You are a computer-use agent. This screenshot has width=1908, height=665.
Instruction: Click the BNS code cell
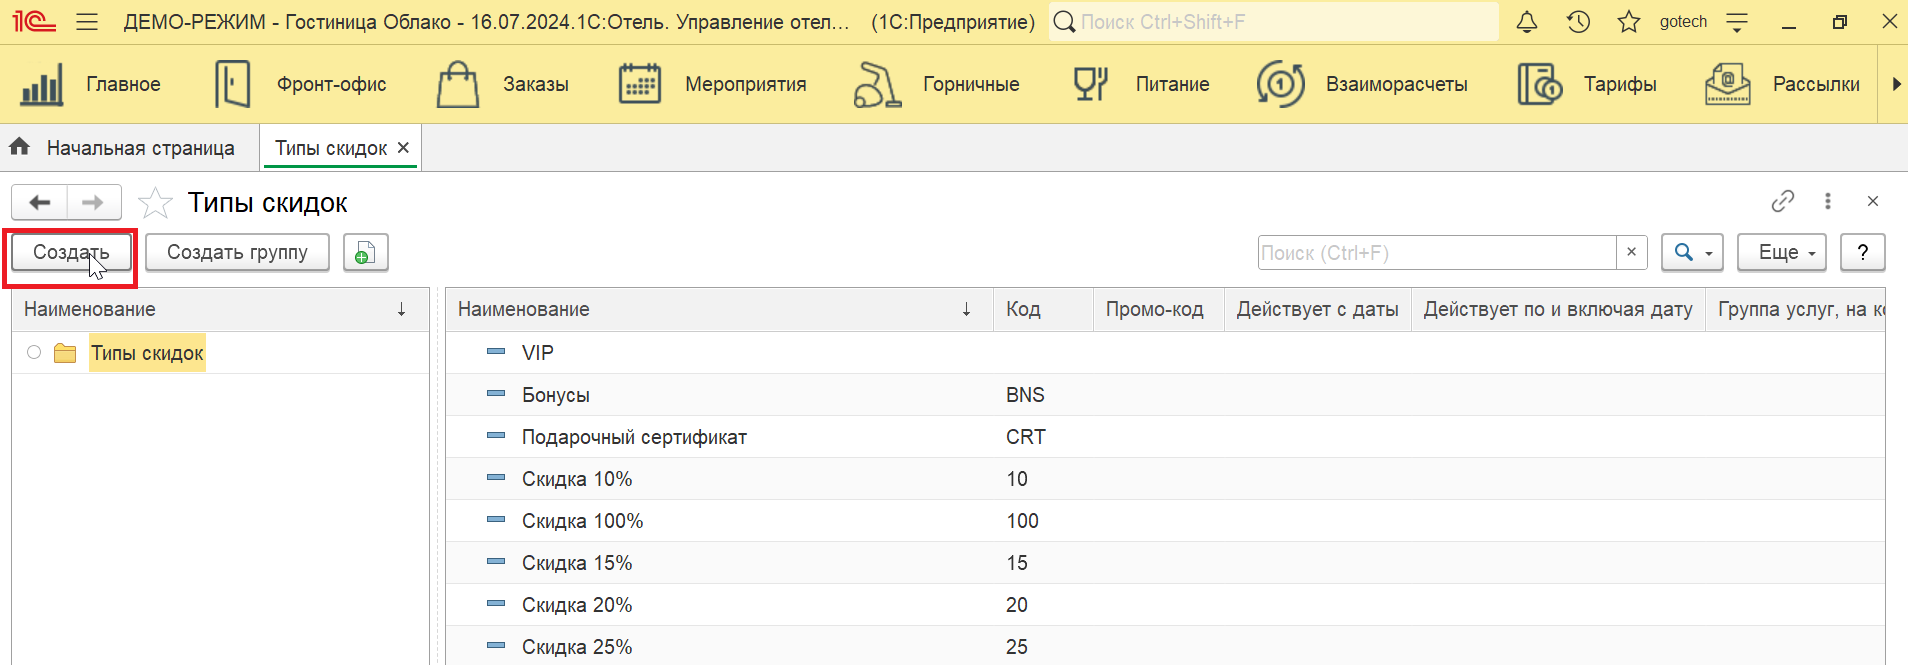click(1043, 395)
